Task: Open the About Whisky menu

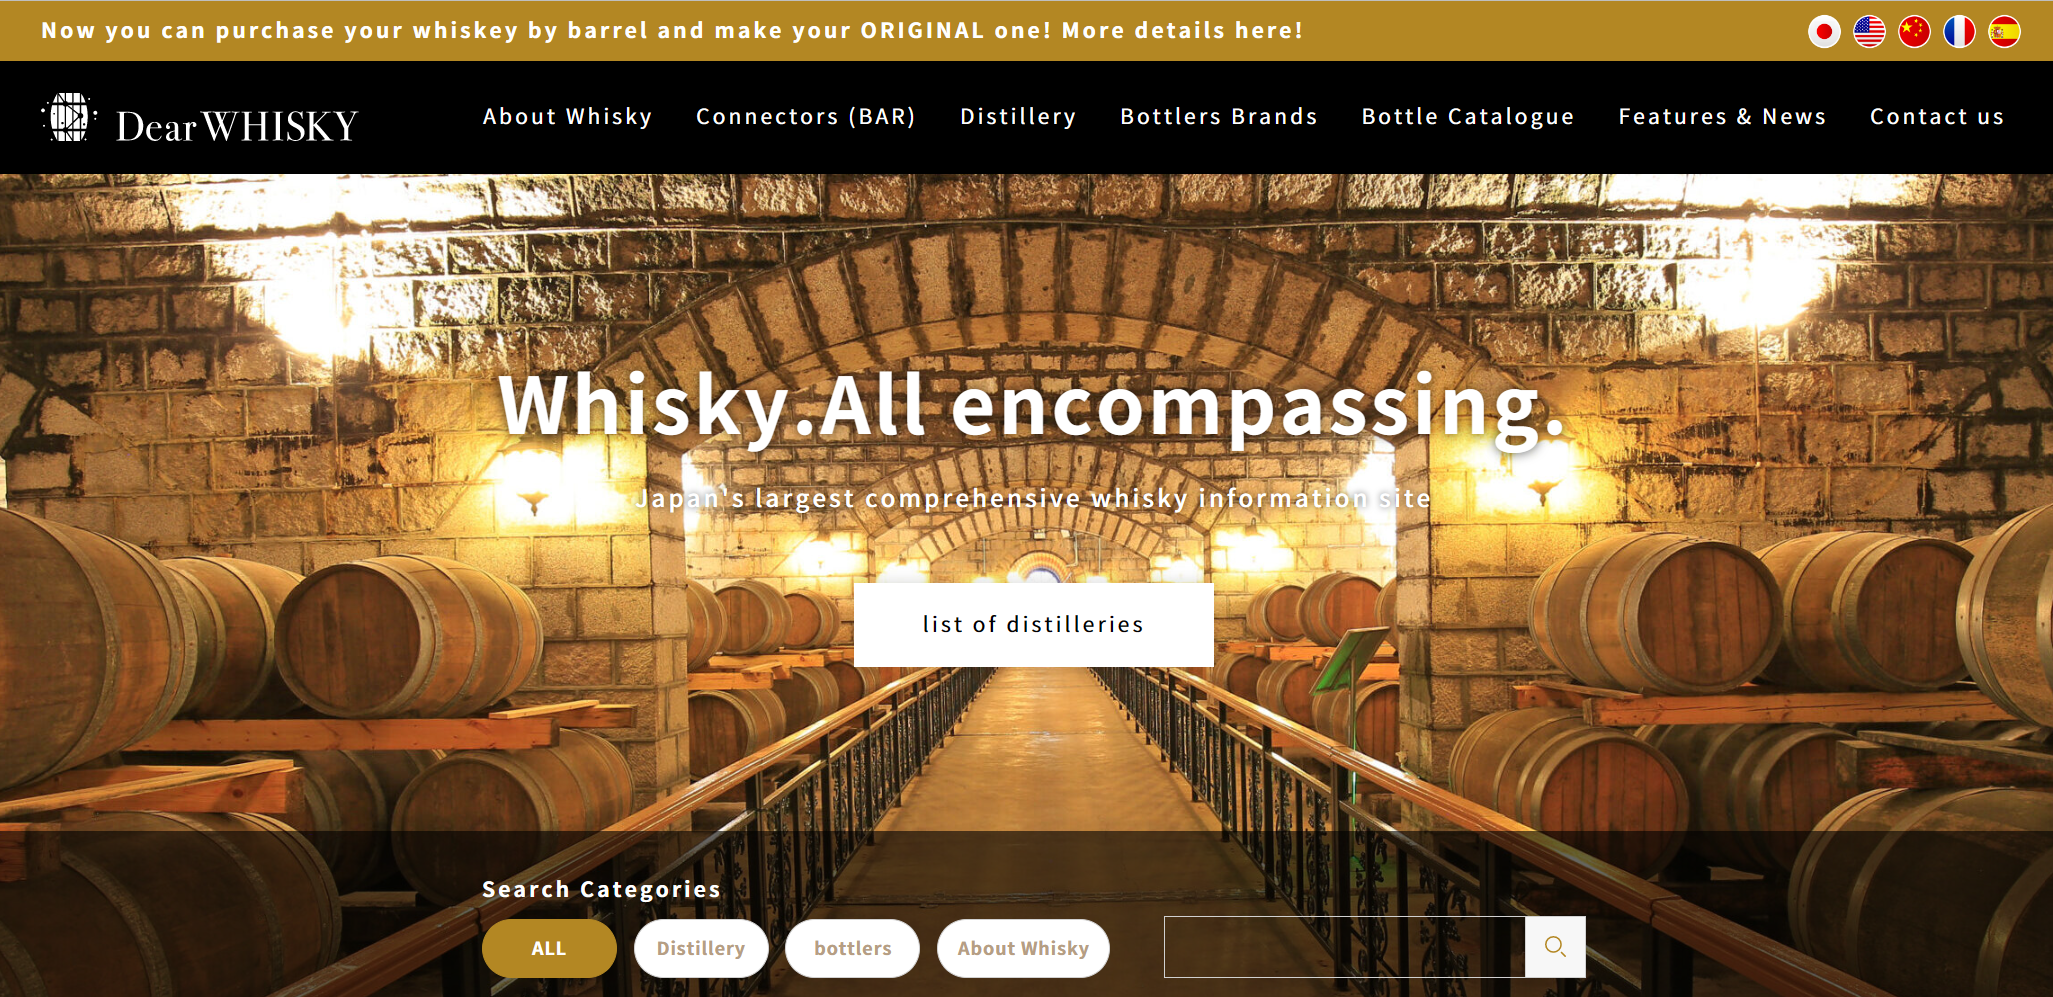Action: (568, 117)
